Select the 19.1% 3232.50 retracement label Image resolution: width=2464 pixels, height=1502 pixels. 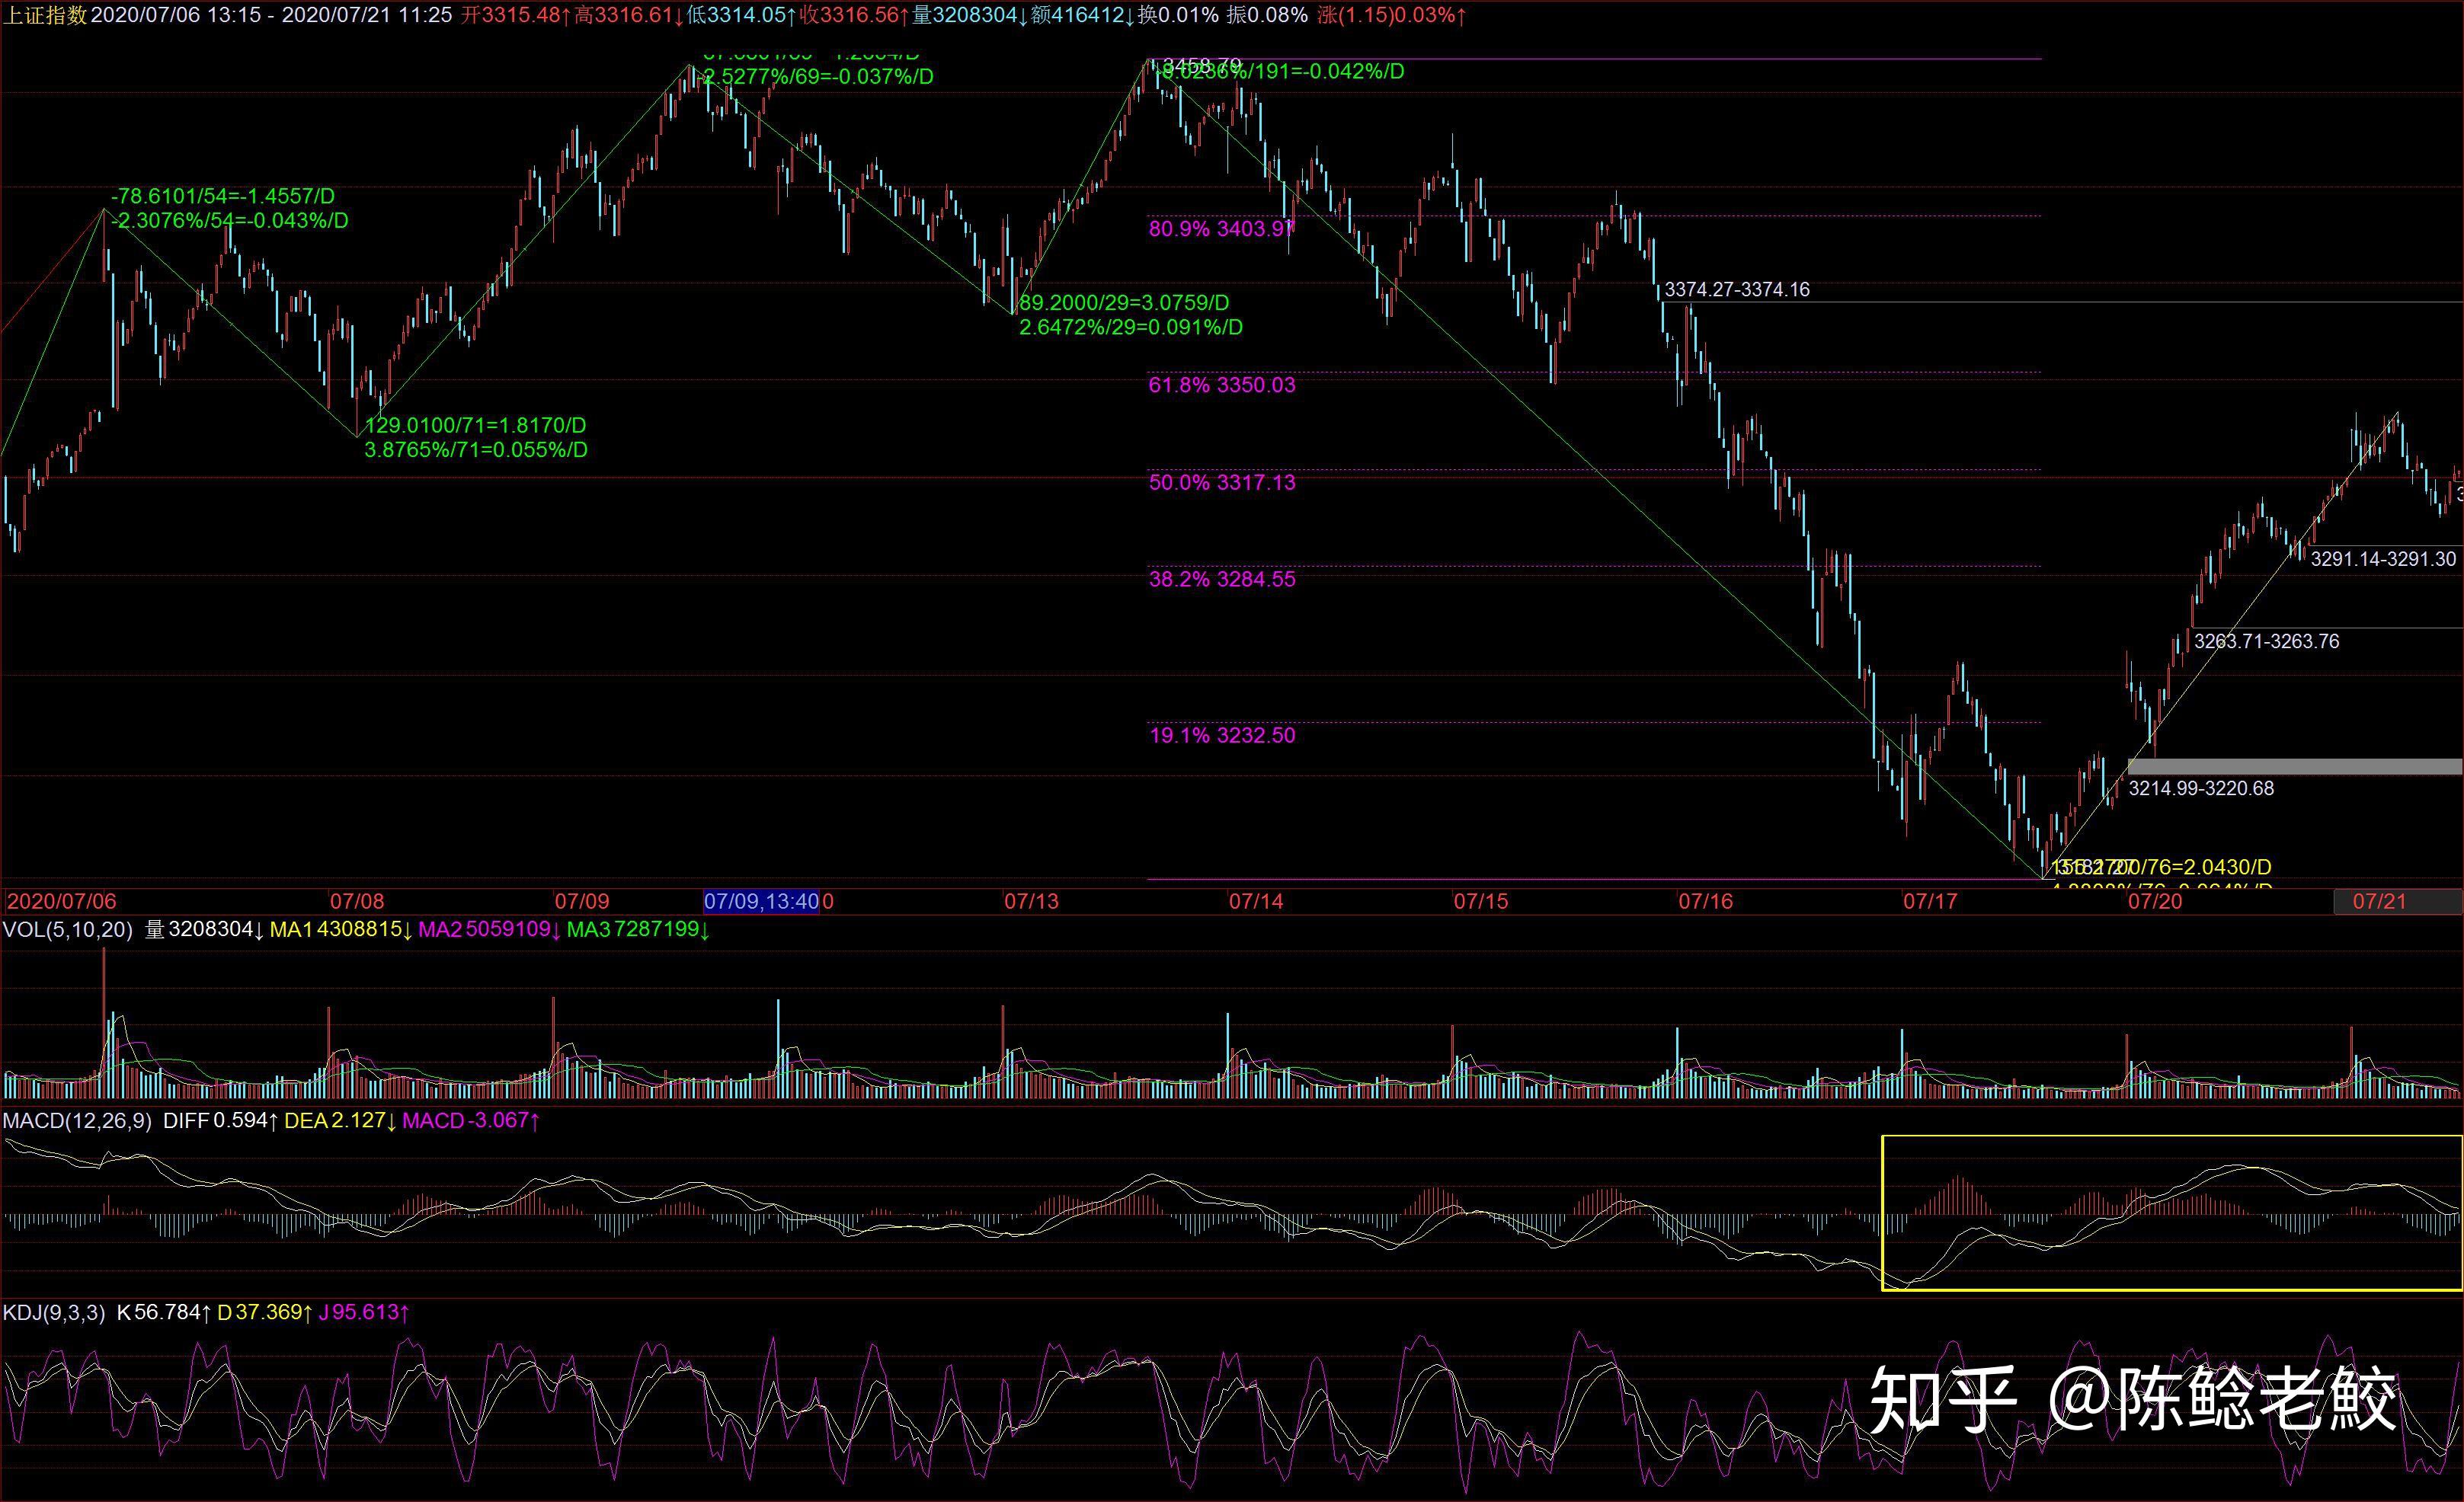pyautogui.click(x=1221, y=735)
